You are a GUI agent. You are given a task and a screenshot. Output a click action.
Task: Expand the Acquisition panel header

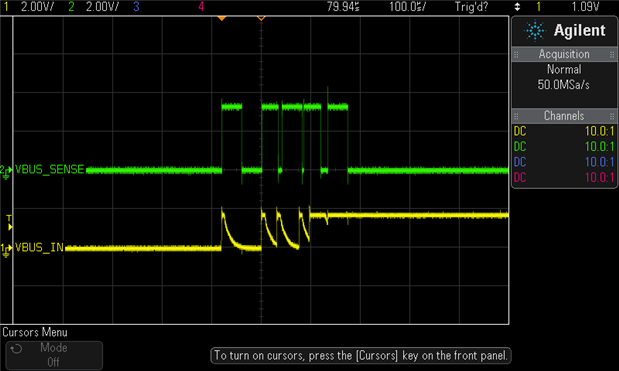[564, 54]
